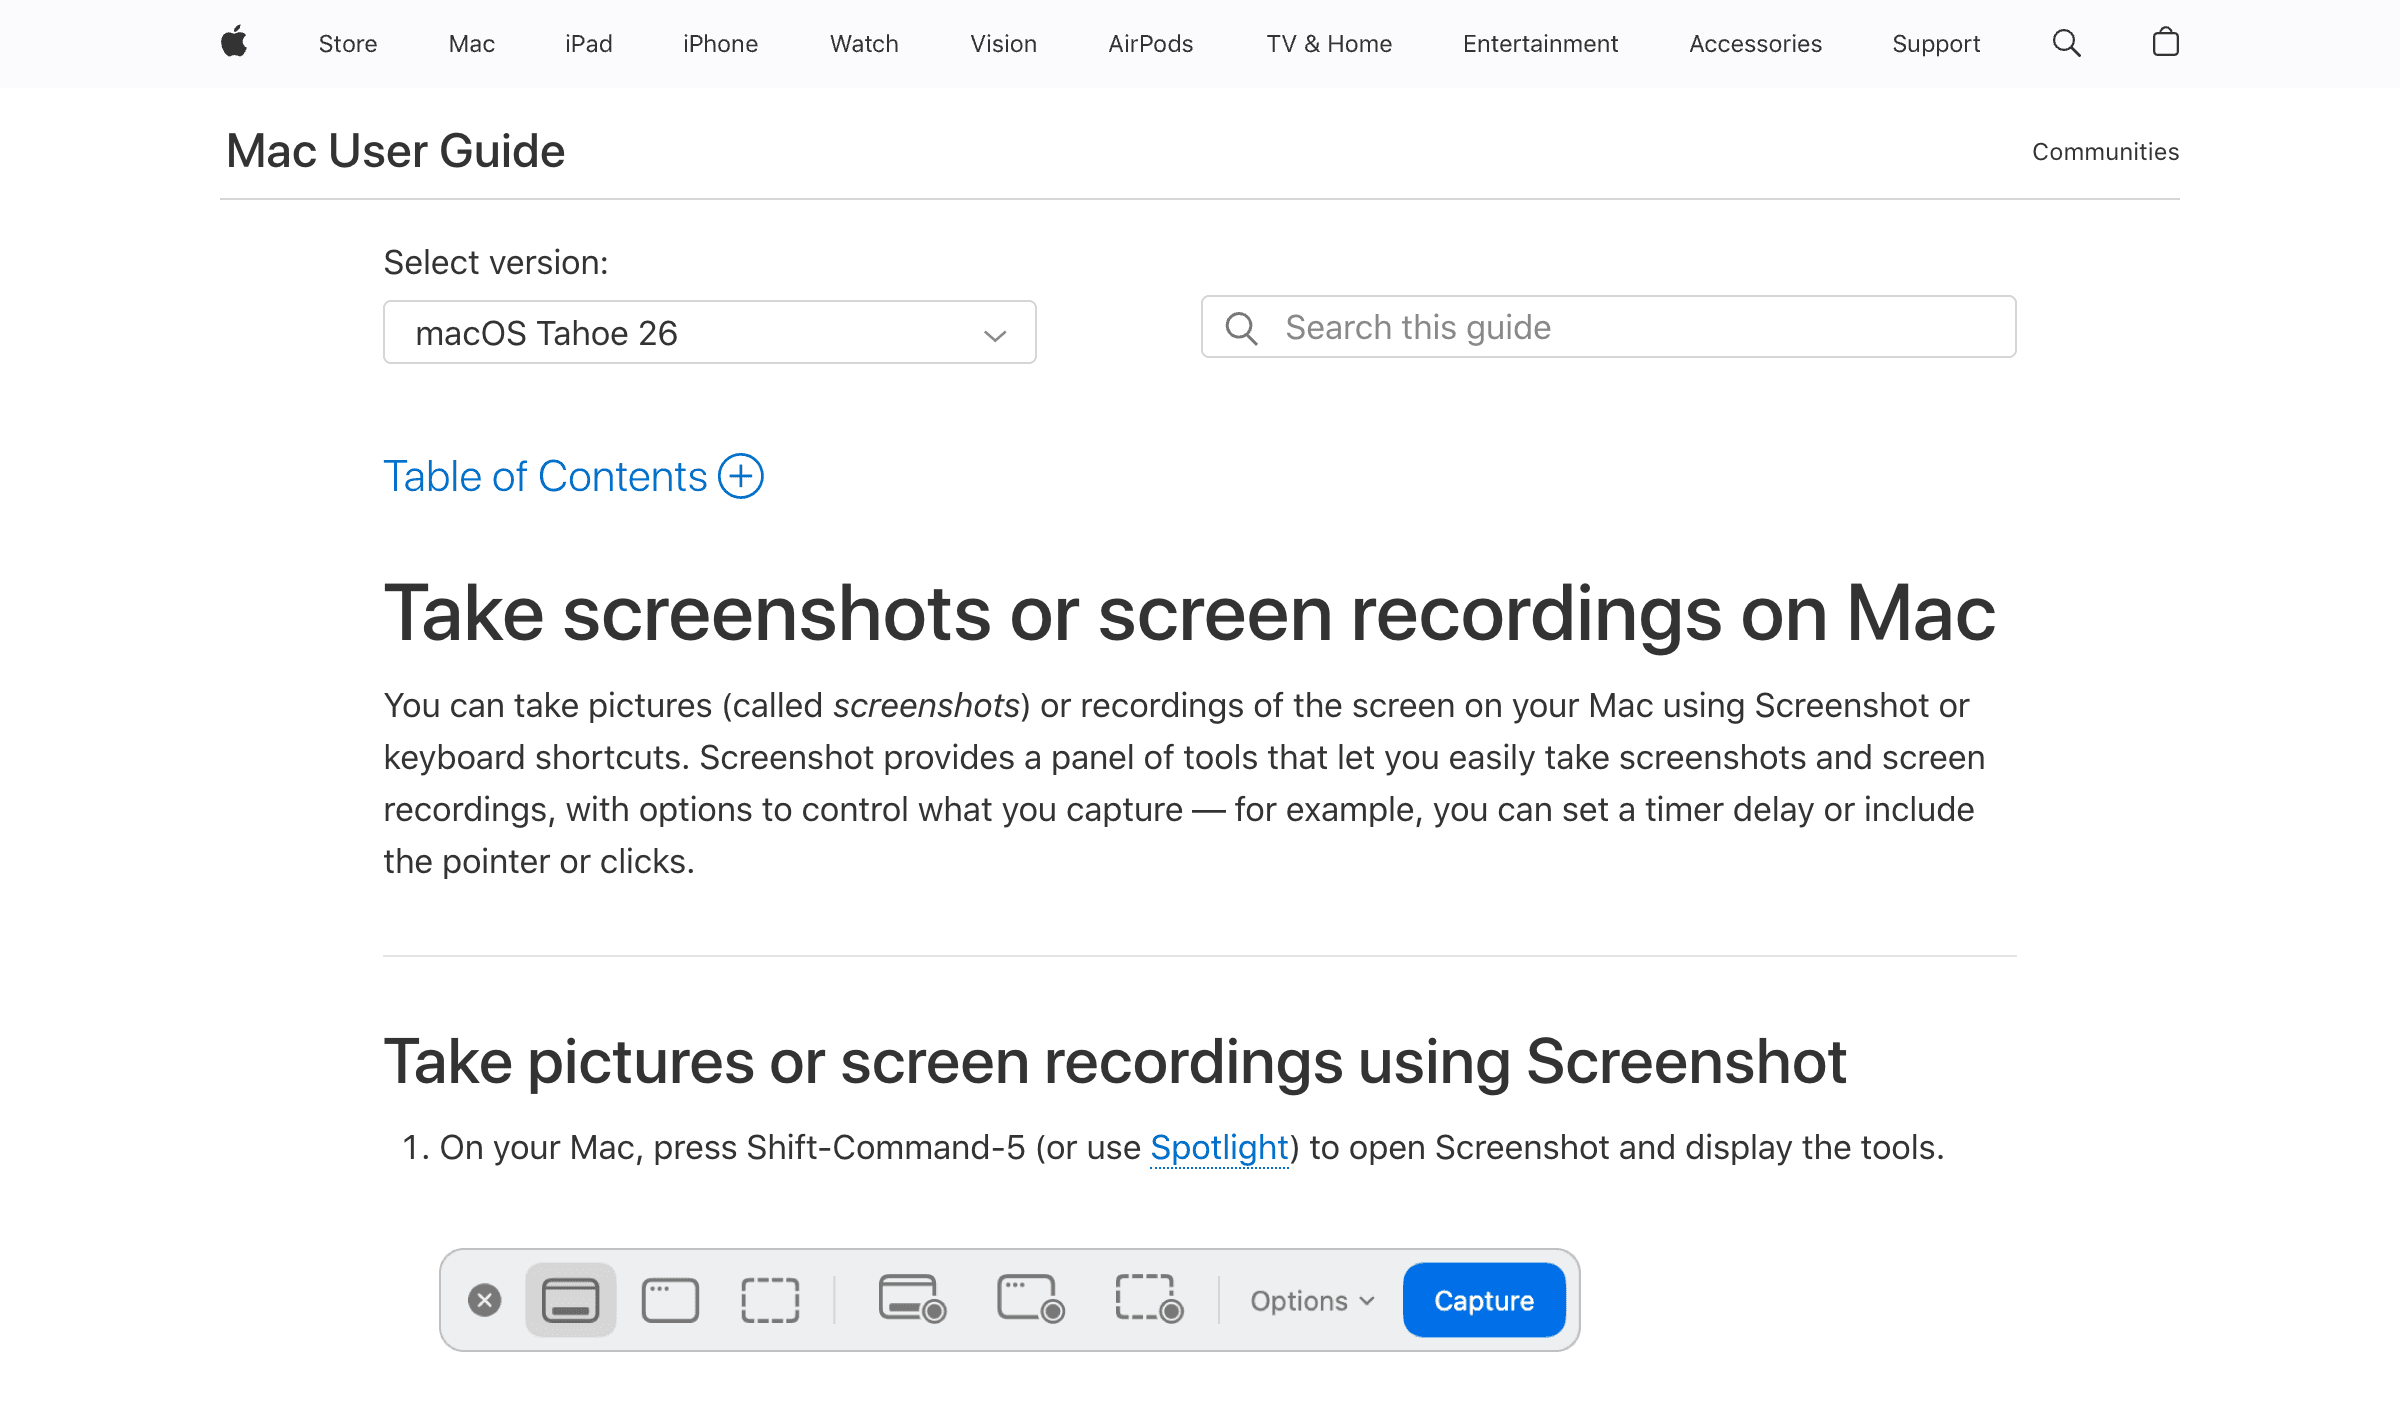Viewport: 2400px width, 1404px height.
Task: Open the search with the magnifying glass icon
Action: 2066,43
